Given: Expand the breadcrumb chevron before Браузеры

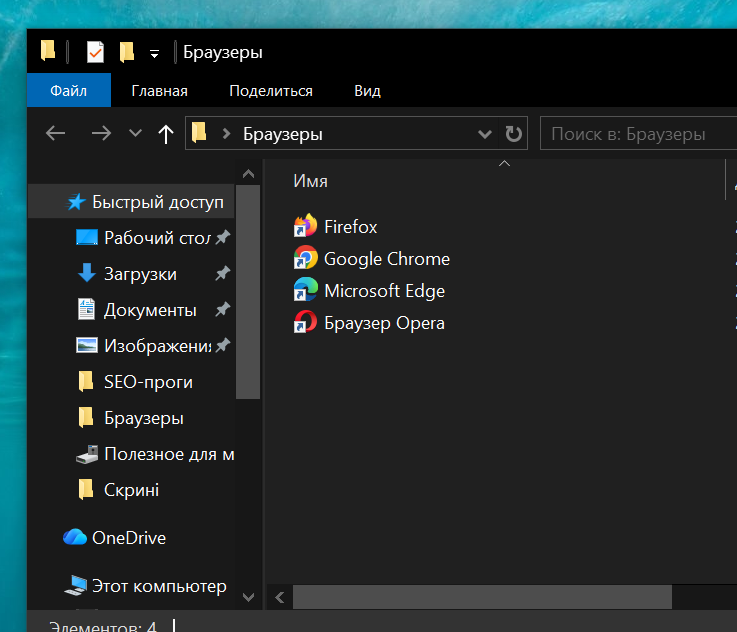Looking at the screenshot, I should coord(226,134).
